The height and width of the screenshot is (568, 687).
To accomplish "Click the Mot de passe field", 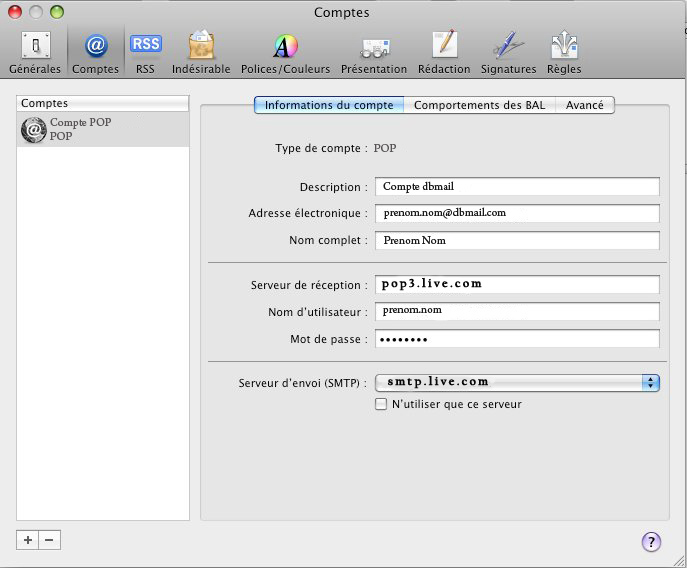I will pyautogui.click(x=517, y=339).
